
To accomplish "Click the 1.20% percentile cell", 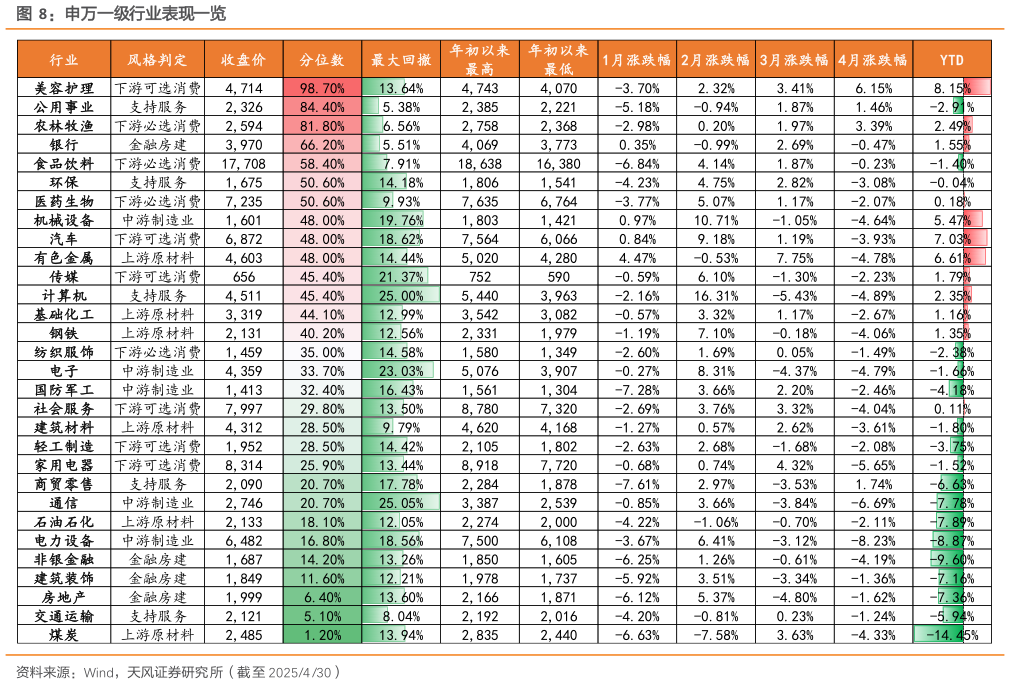I will click(322, 635).
